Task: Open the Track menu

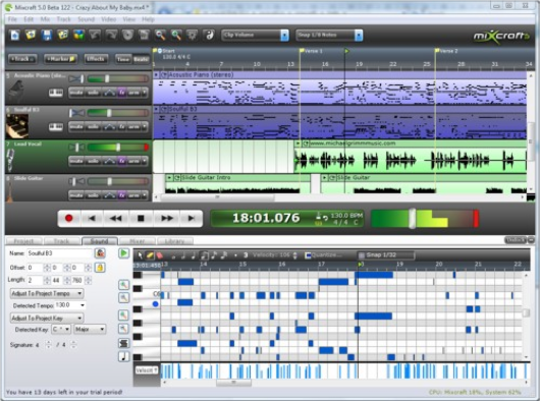Action: tap(64, 19)
